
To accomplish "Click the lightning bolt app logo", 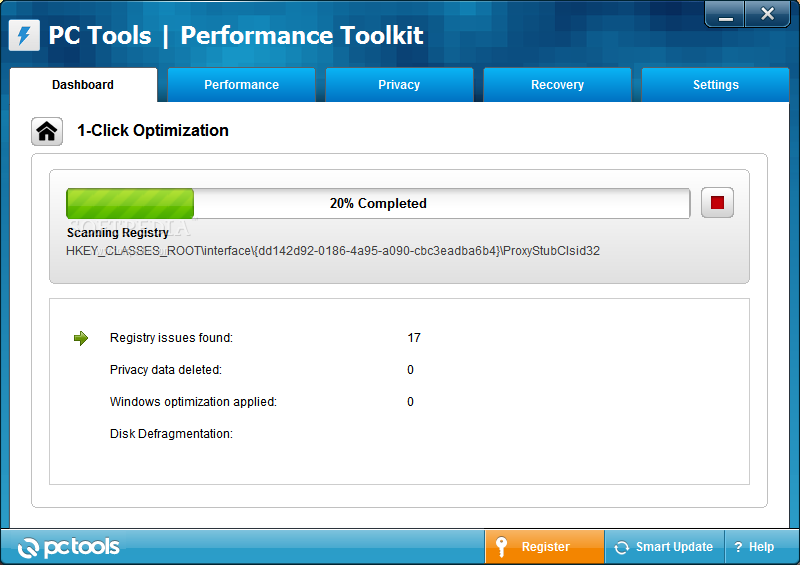I will [24, 35].
